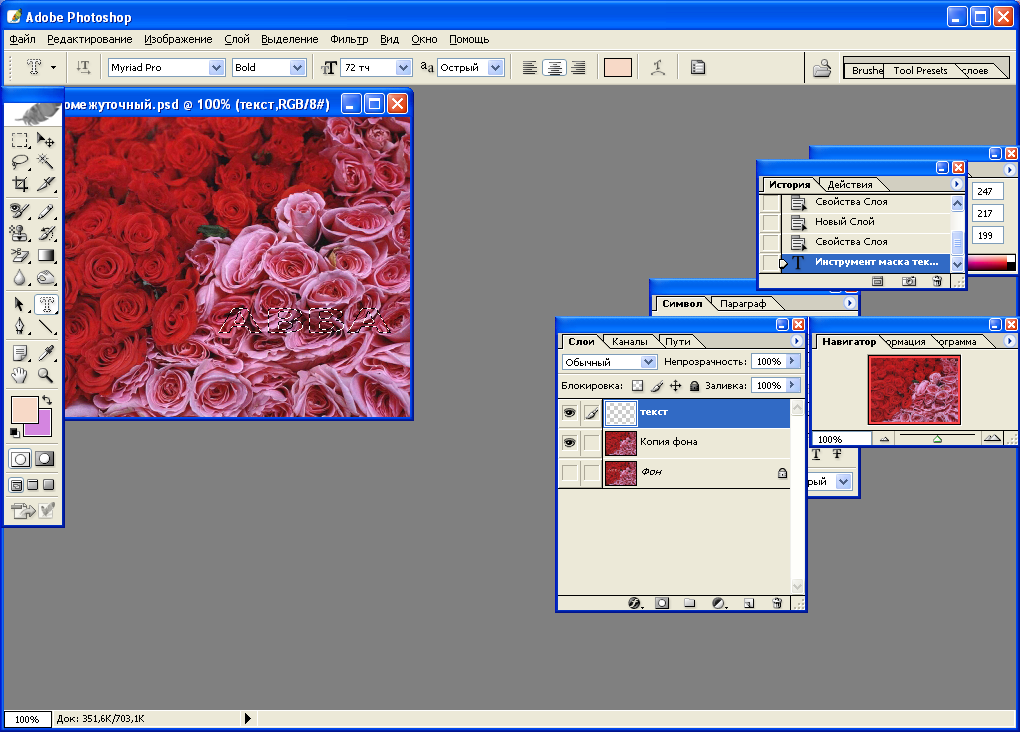Screen dimensions: 1020x732
Task: Create new layer set folder
Action: click(690, 603)
